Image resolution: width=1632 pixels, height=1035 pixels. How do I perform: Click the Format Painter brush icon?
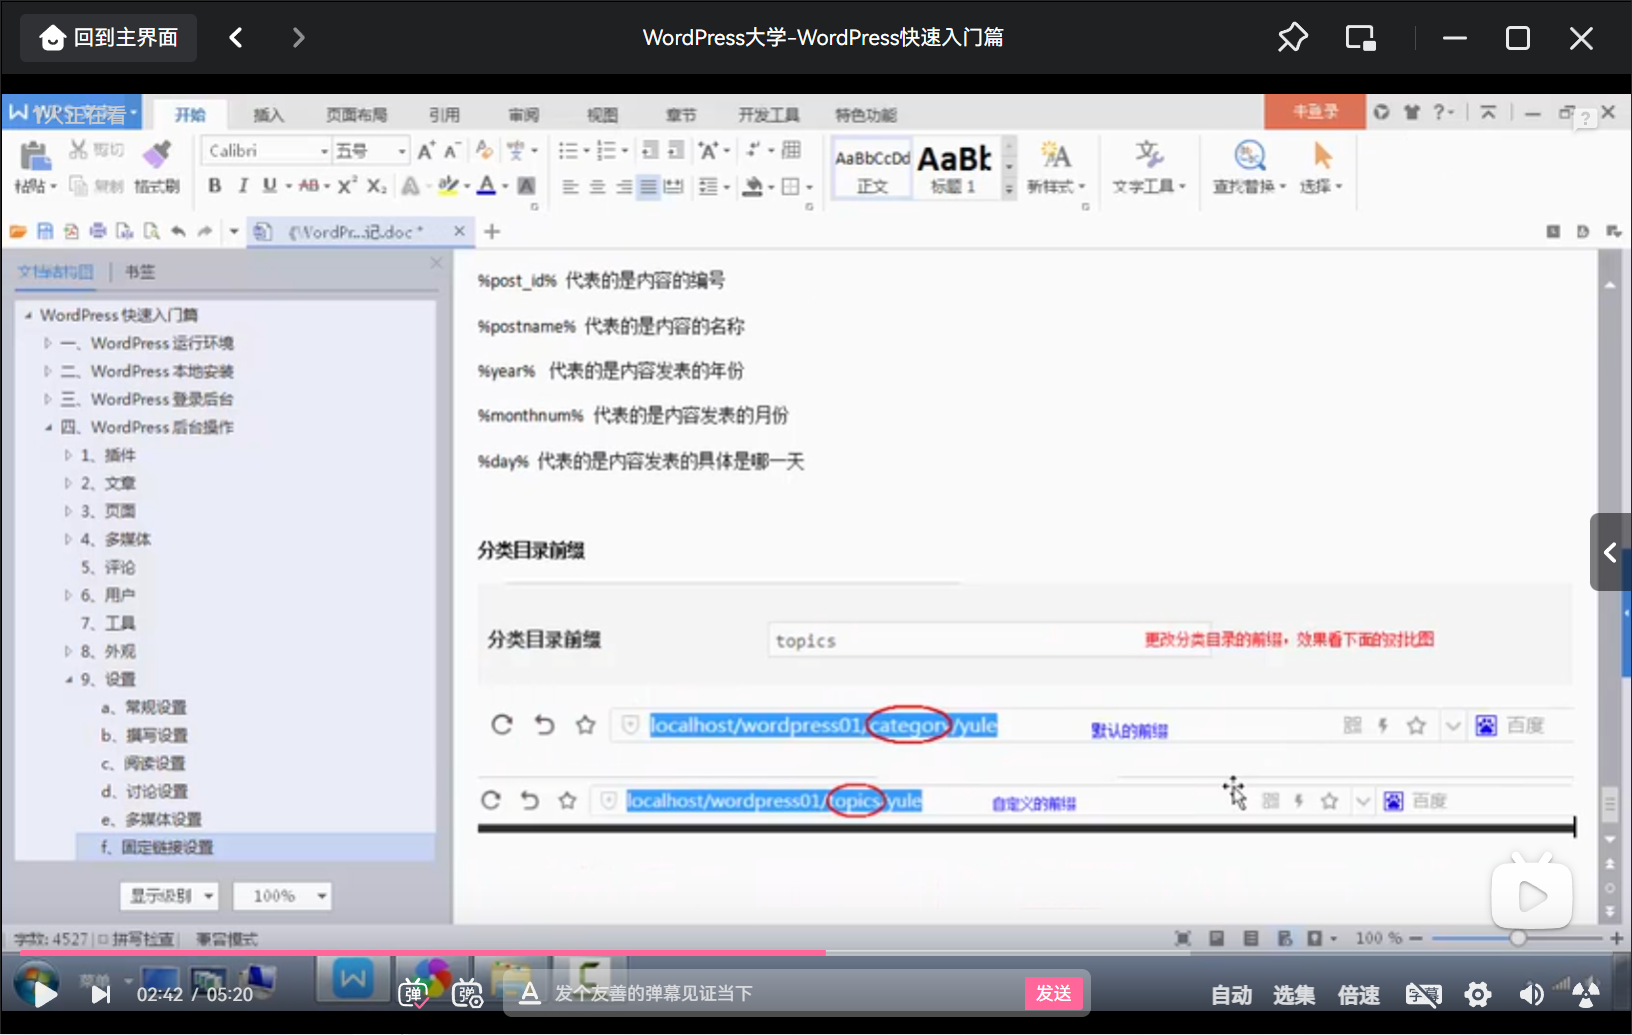click(x=156, y=153)
